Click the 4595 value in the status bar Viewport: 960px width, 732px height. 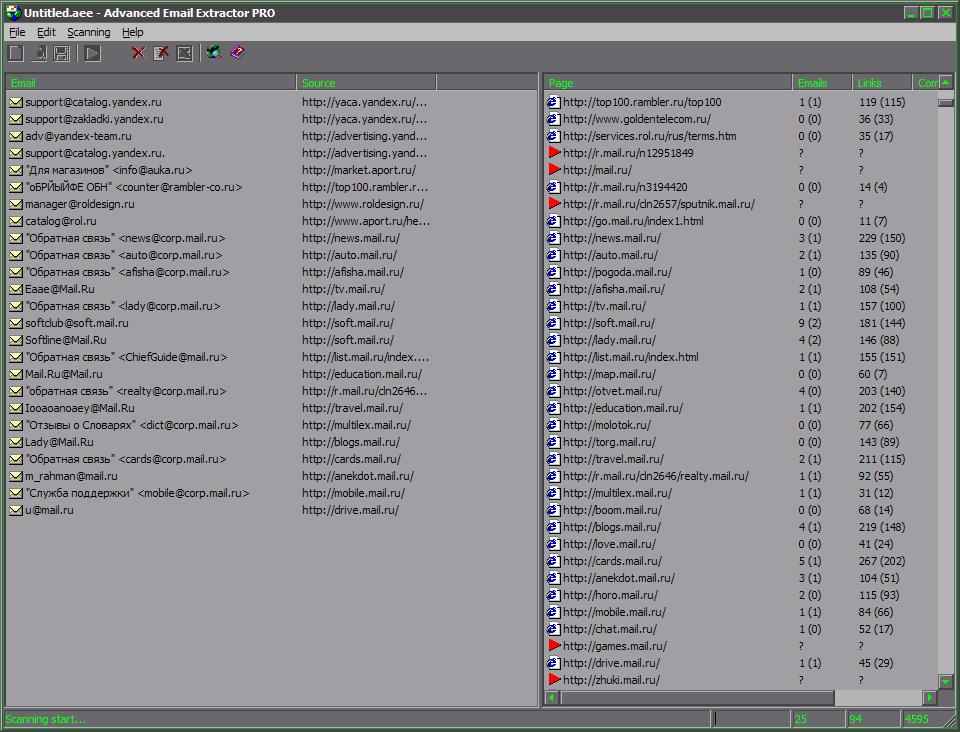pos(917,719)
